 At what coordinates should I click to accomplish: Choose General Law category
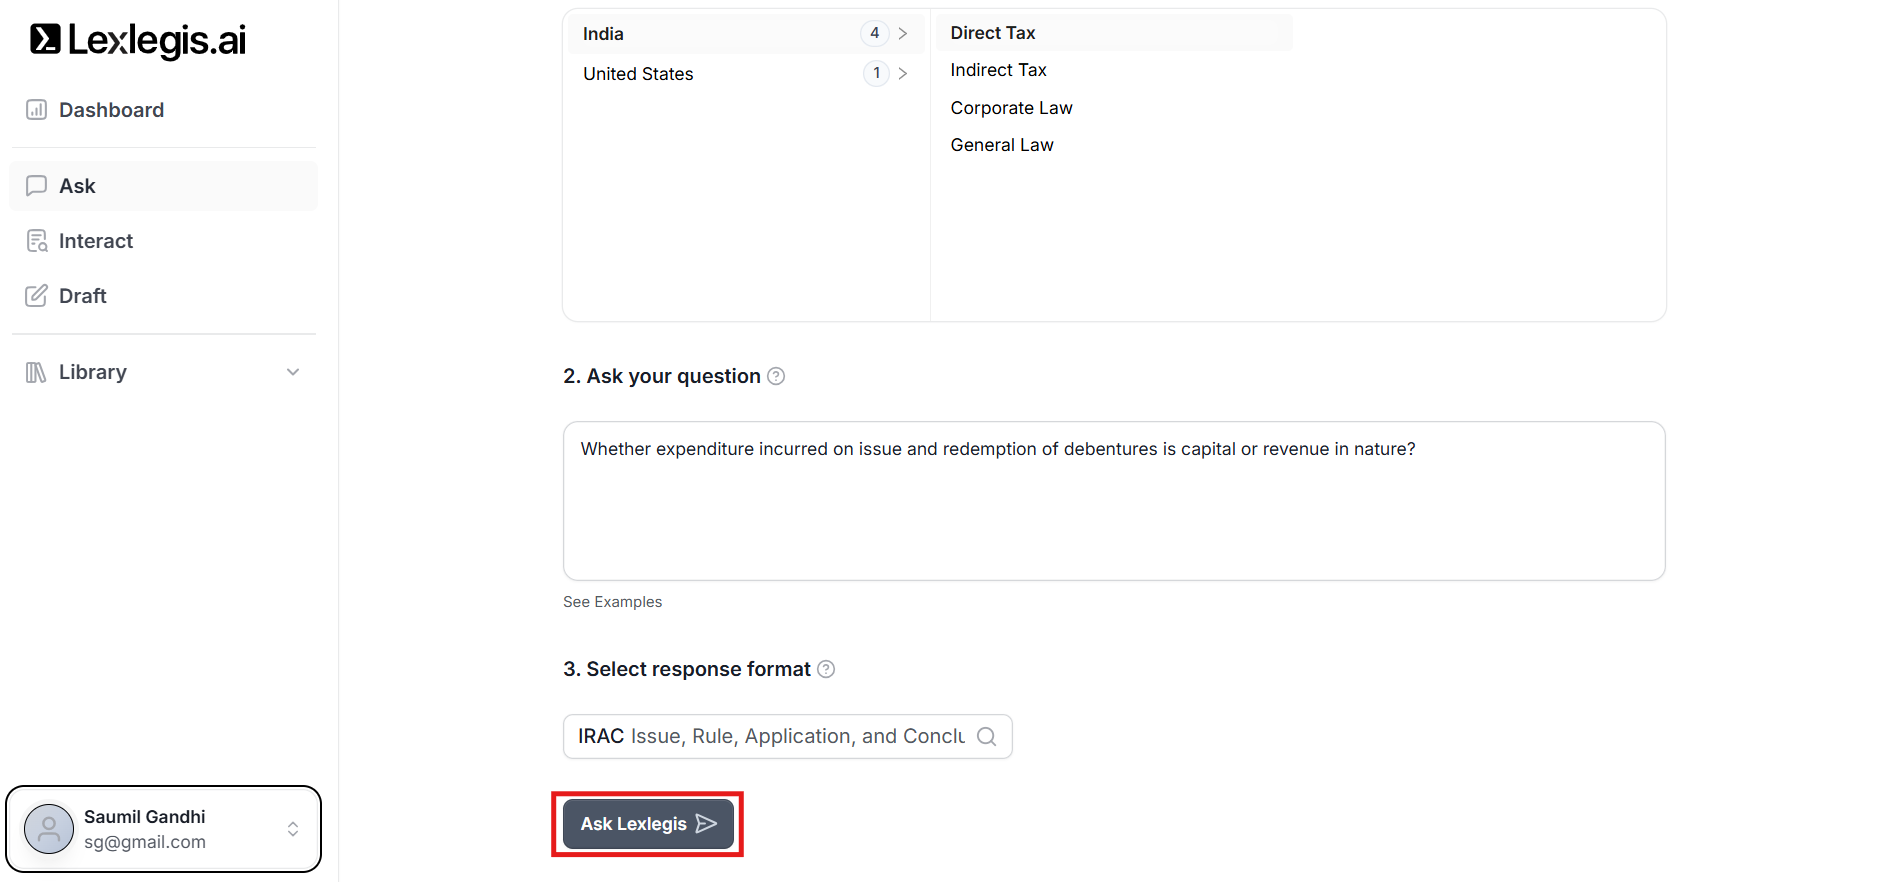pos(1002,145)
